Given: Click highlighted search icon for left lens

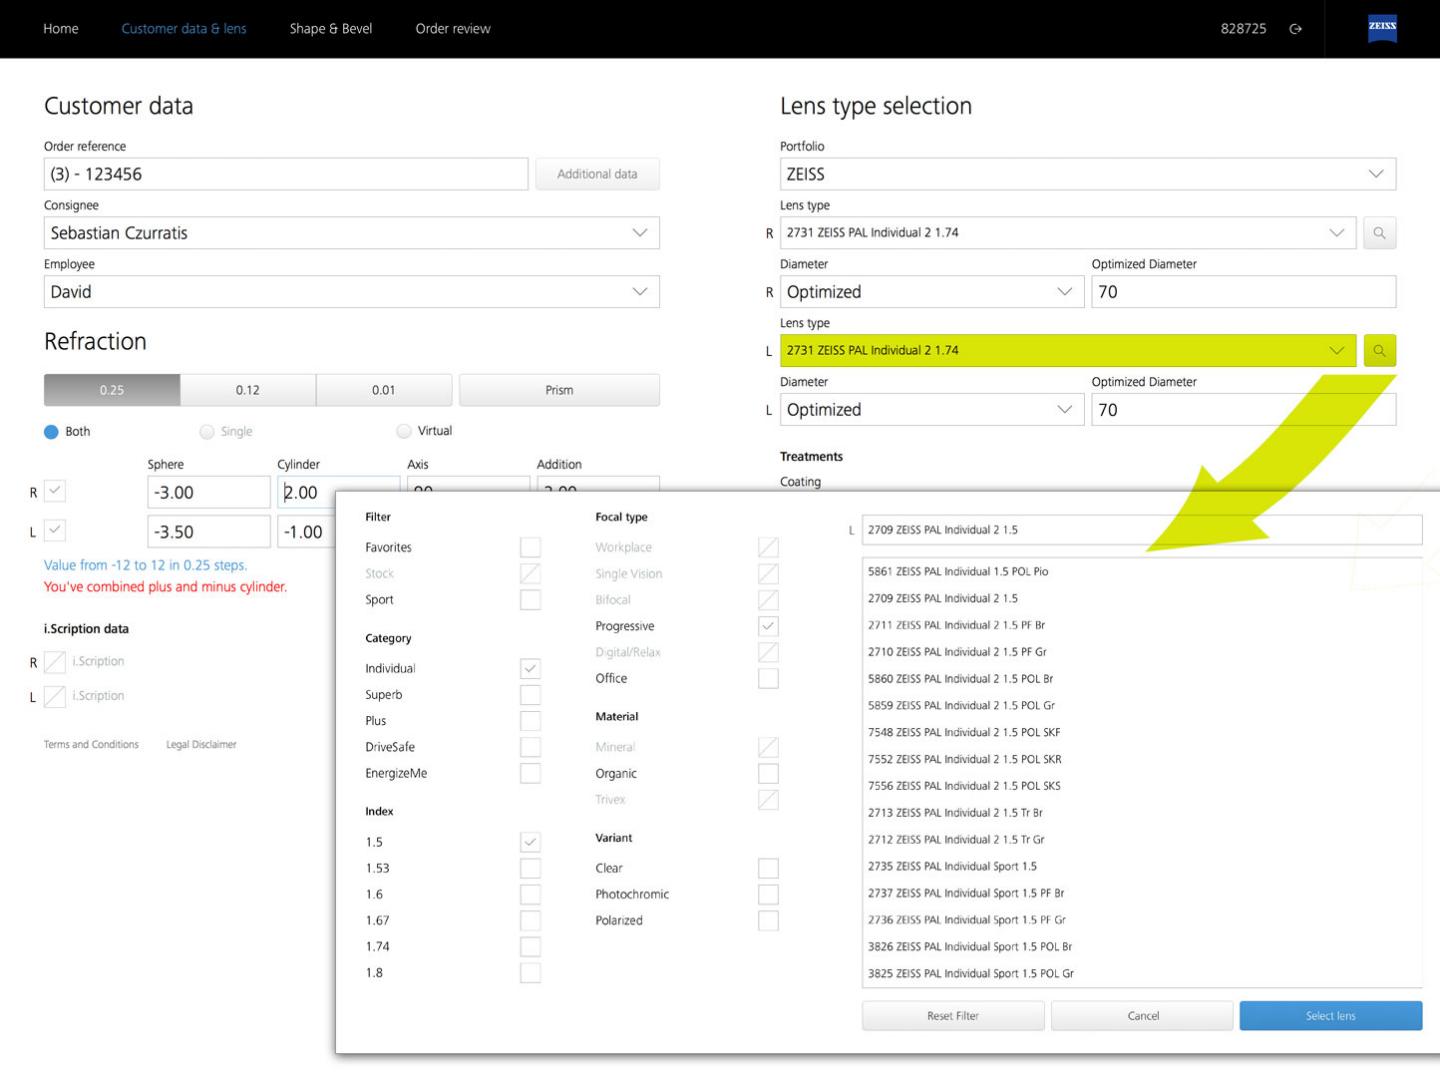Looking at the screenshot, I should 1379,351.
